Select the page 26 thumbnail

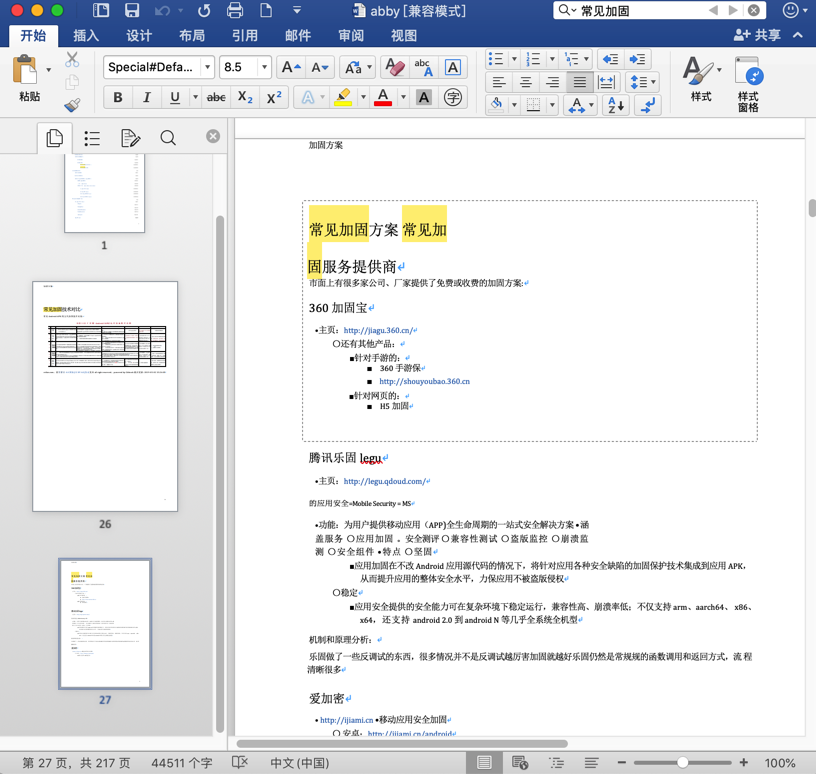105,397
